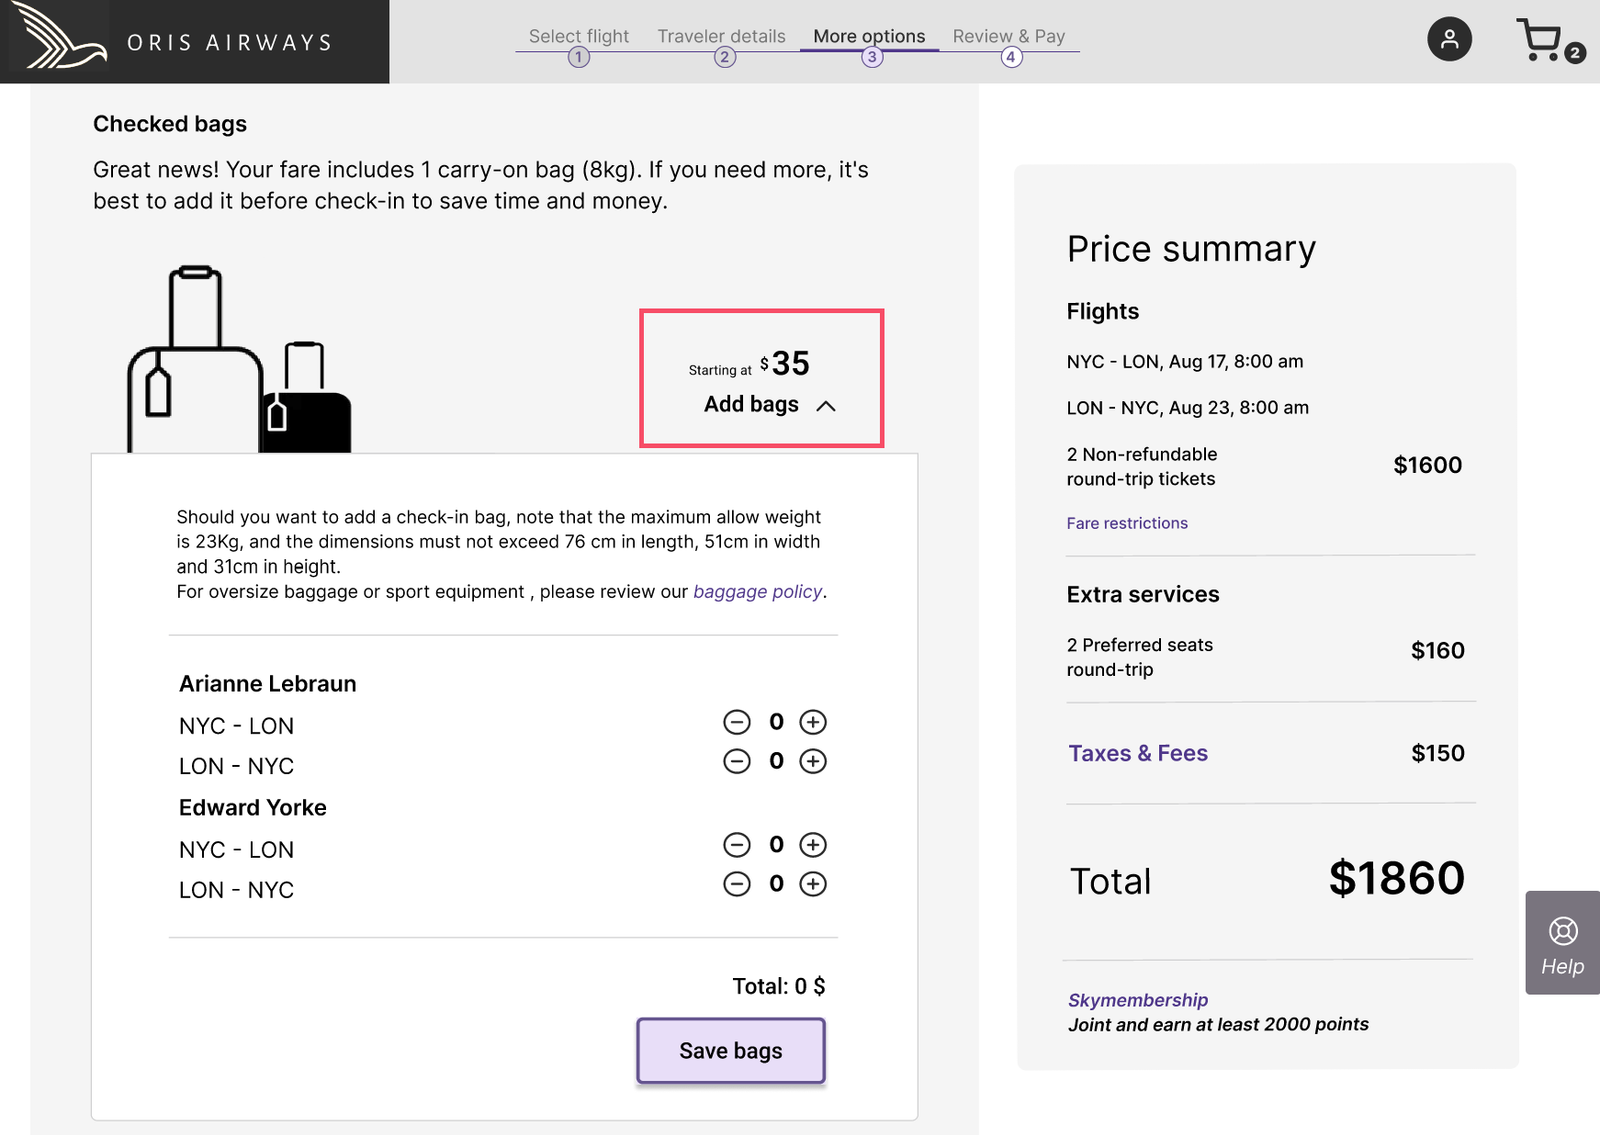Screen dimensions: 1600x1135
Task: Remove a bag from Arianne's NYC - LON flight
Action: [x=737, y=722]
